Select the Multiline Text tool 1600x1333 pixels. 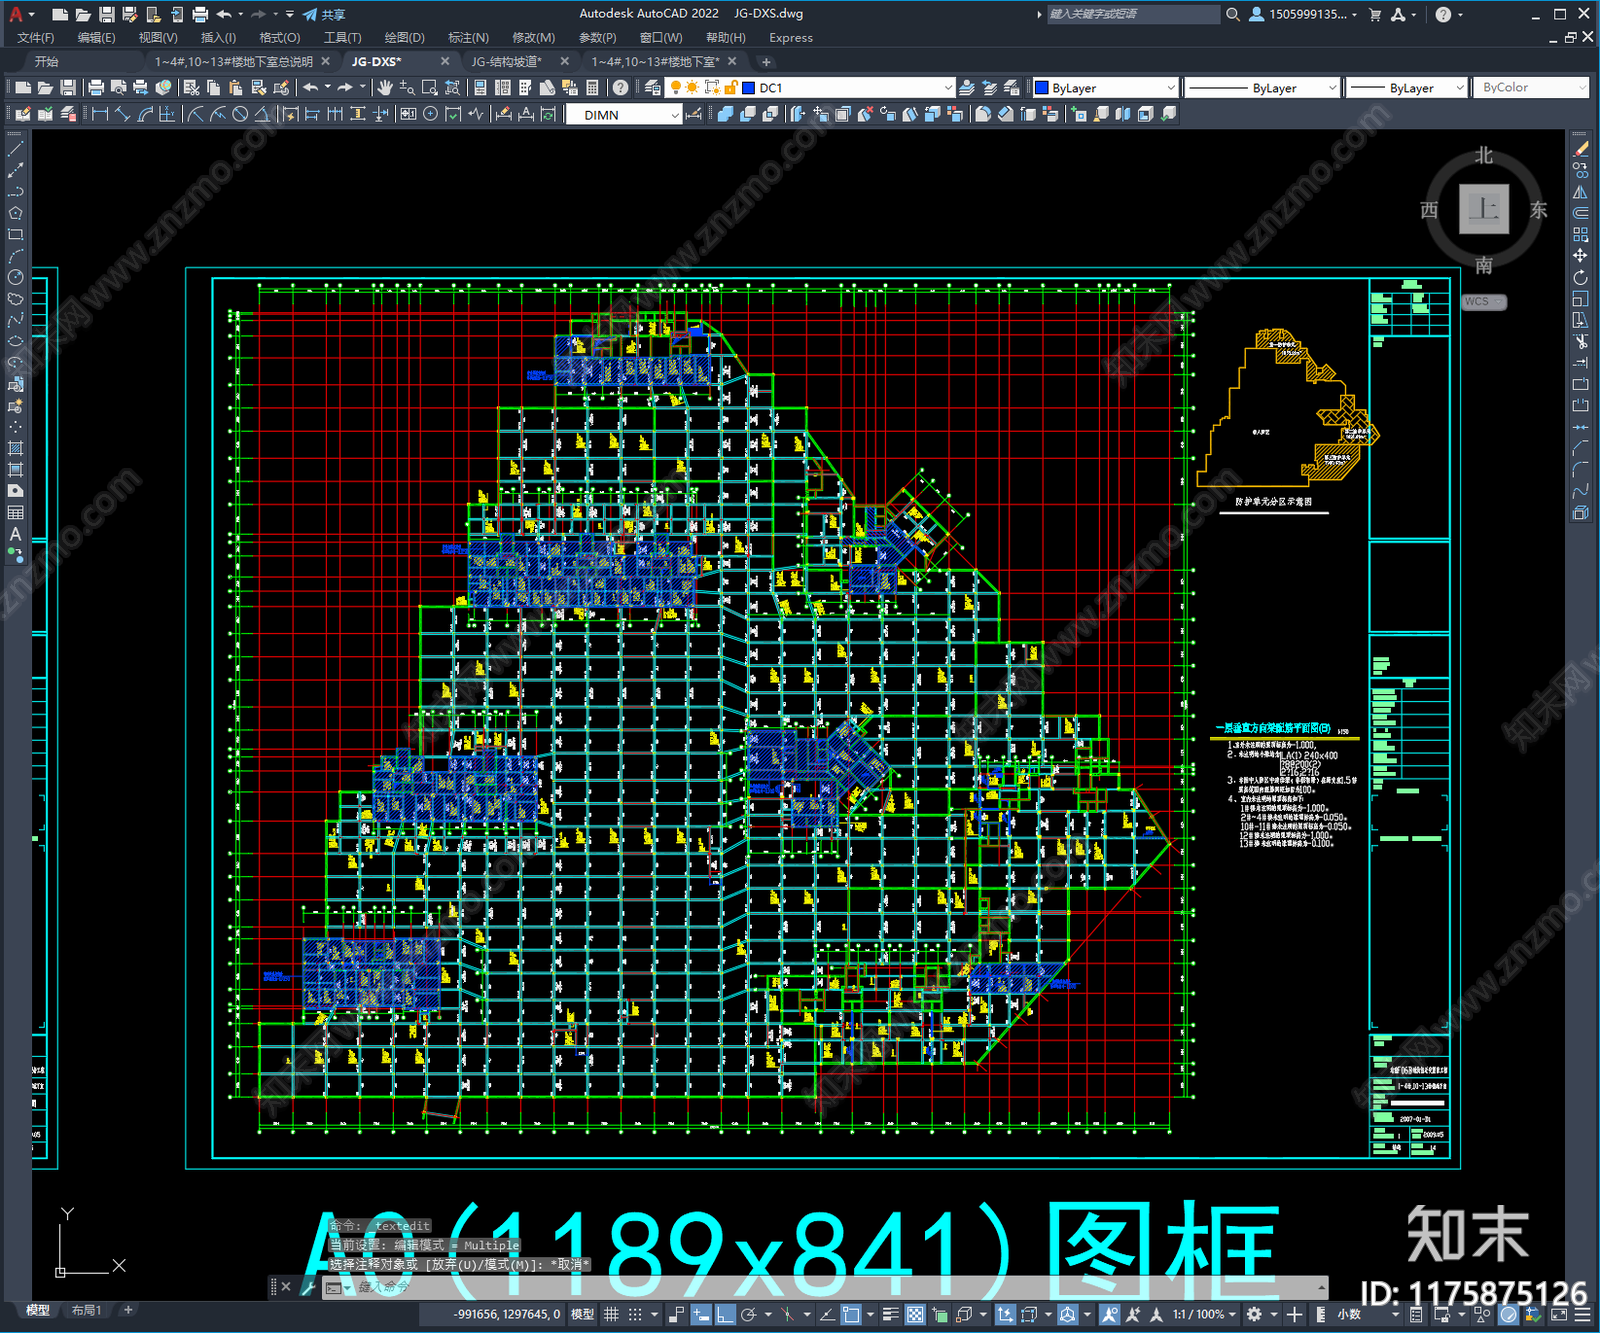pyautogui.click(x=15, y=534)
